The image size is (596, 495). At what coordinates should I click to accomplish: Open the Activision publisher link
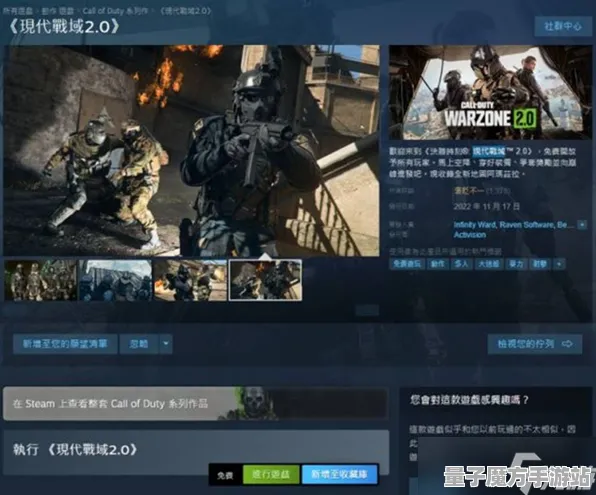pyautogui.click(x=470, y=235)
